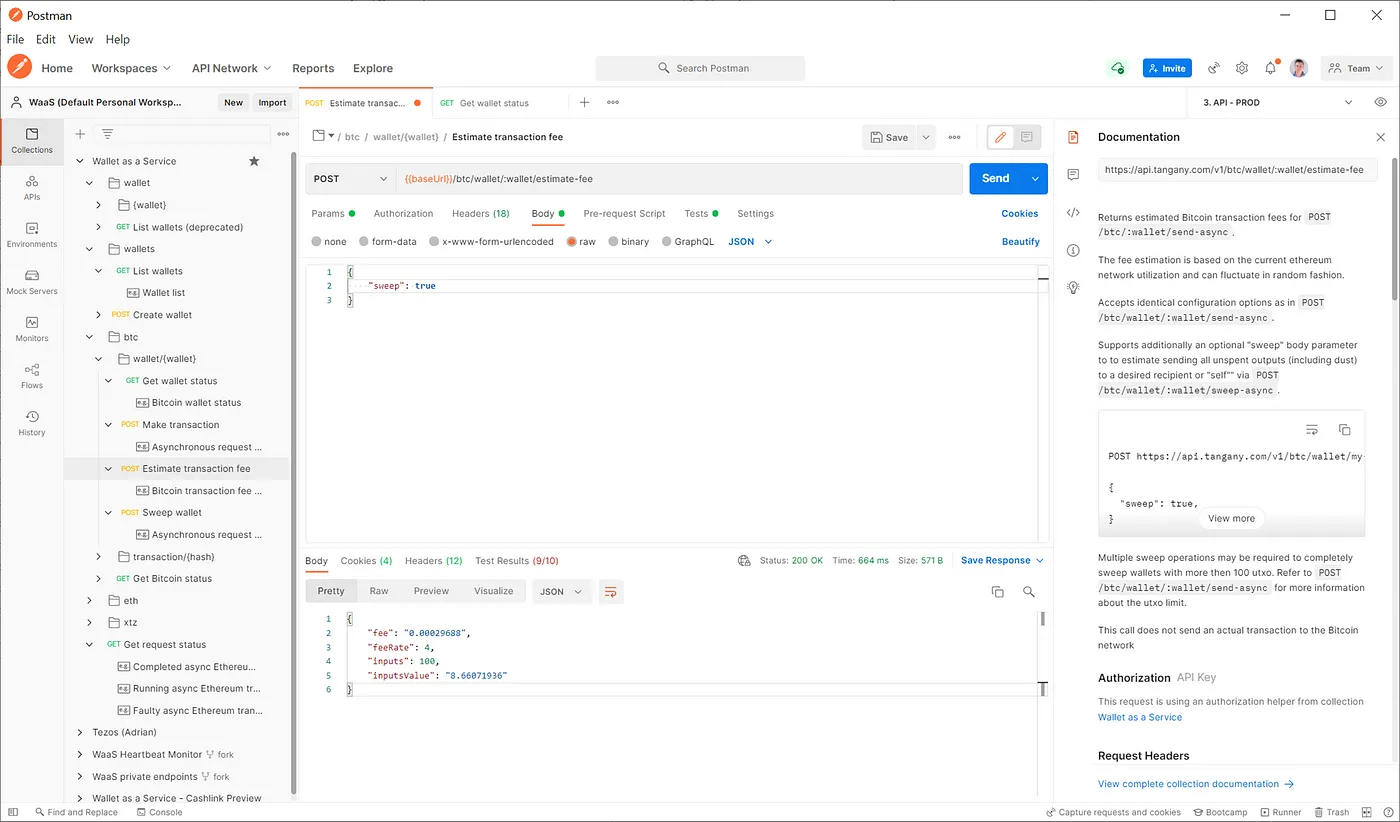Select the raw body type radio
The height and width of the screenshot is (822, 1400).
tap(572, 241)
